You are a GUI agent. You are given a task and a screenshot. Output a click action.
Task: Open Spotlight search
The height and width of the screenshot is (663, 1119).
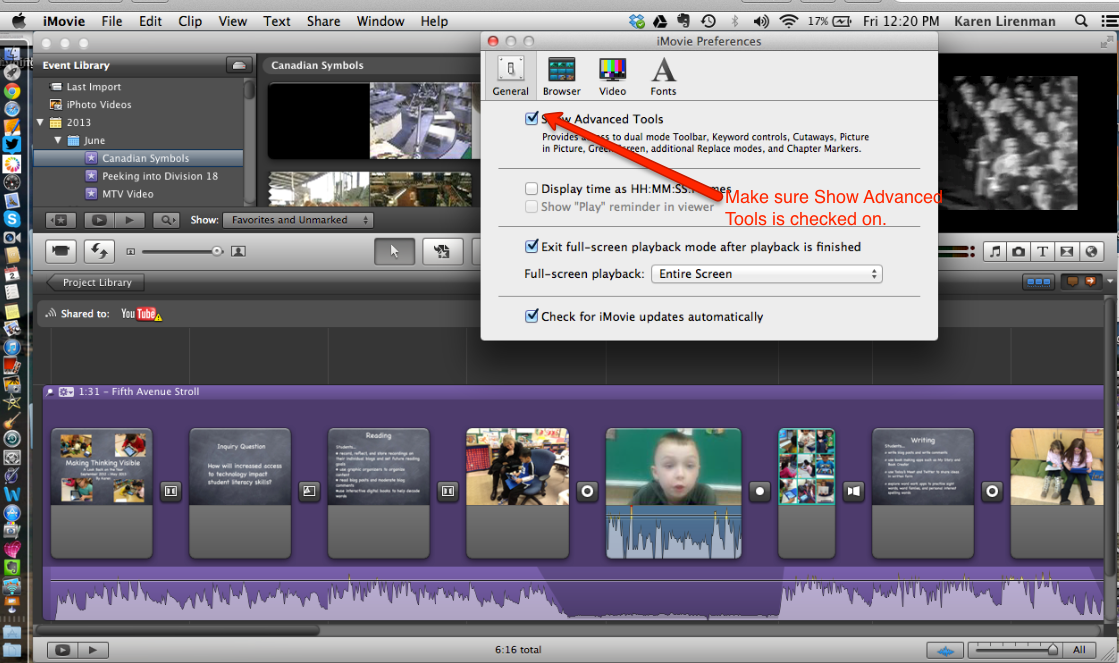(x=1081, y=21)
